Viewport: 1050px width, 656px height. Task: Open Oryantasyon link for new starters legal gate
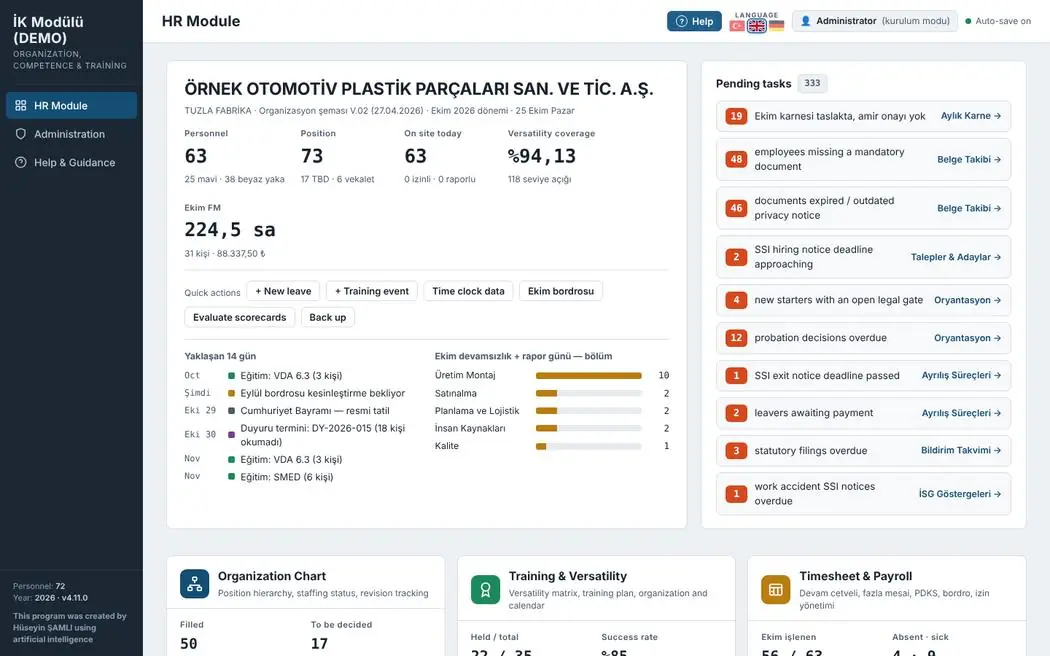[x=967, y=300]
